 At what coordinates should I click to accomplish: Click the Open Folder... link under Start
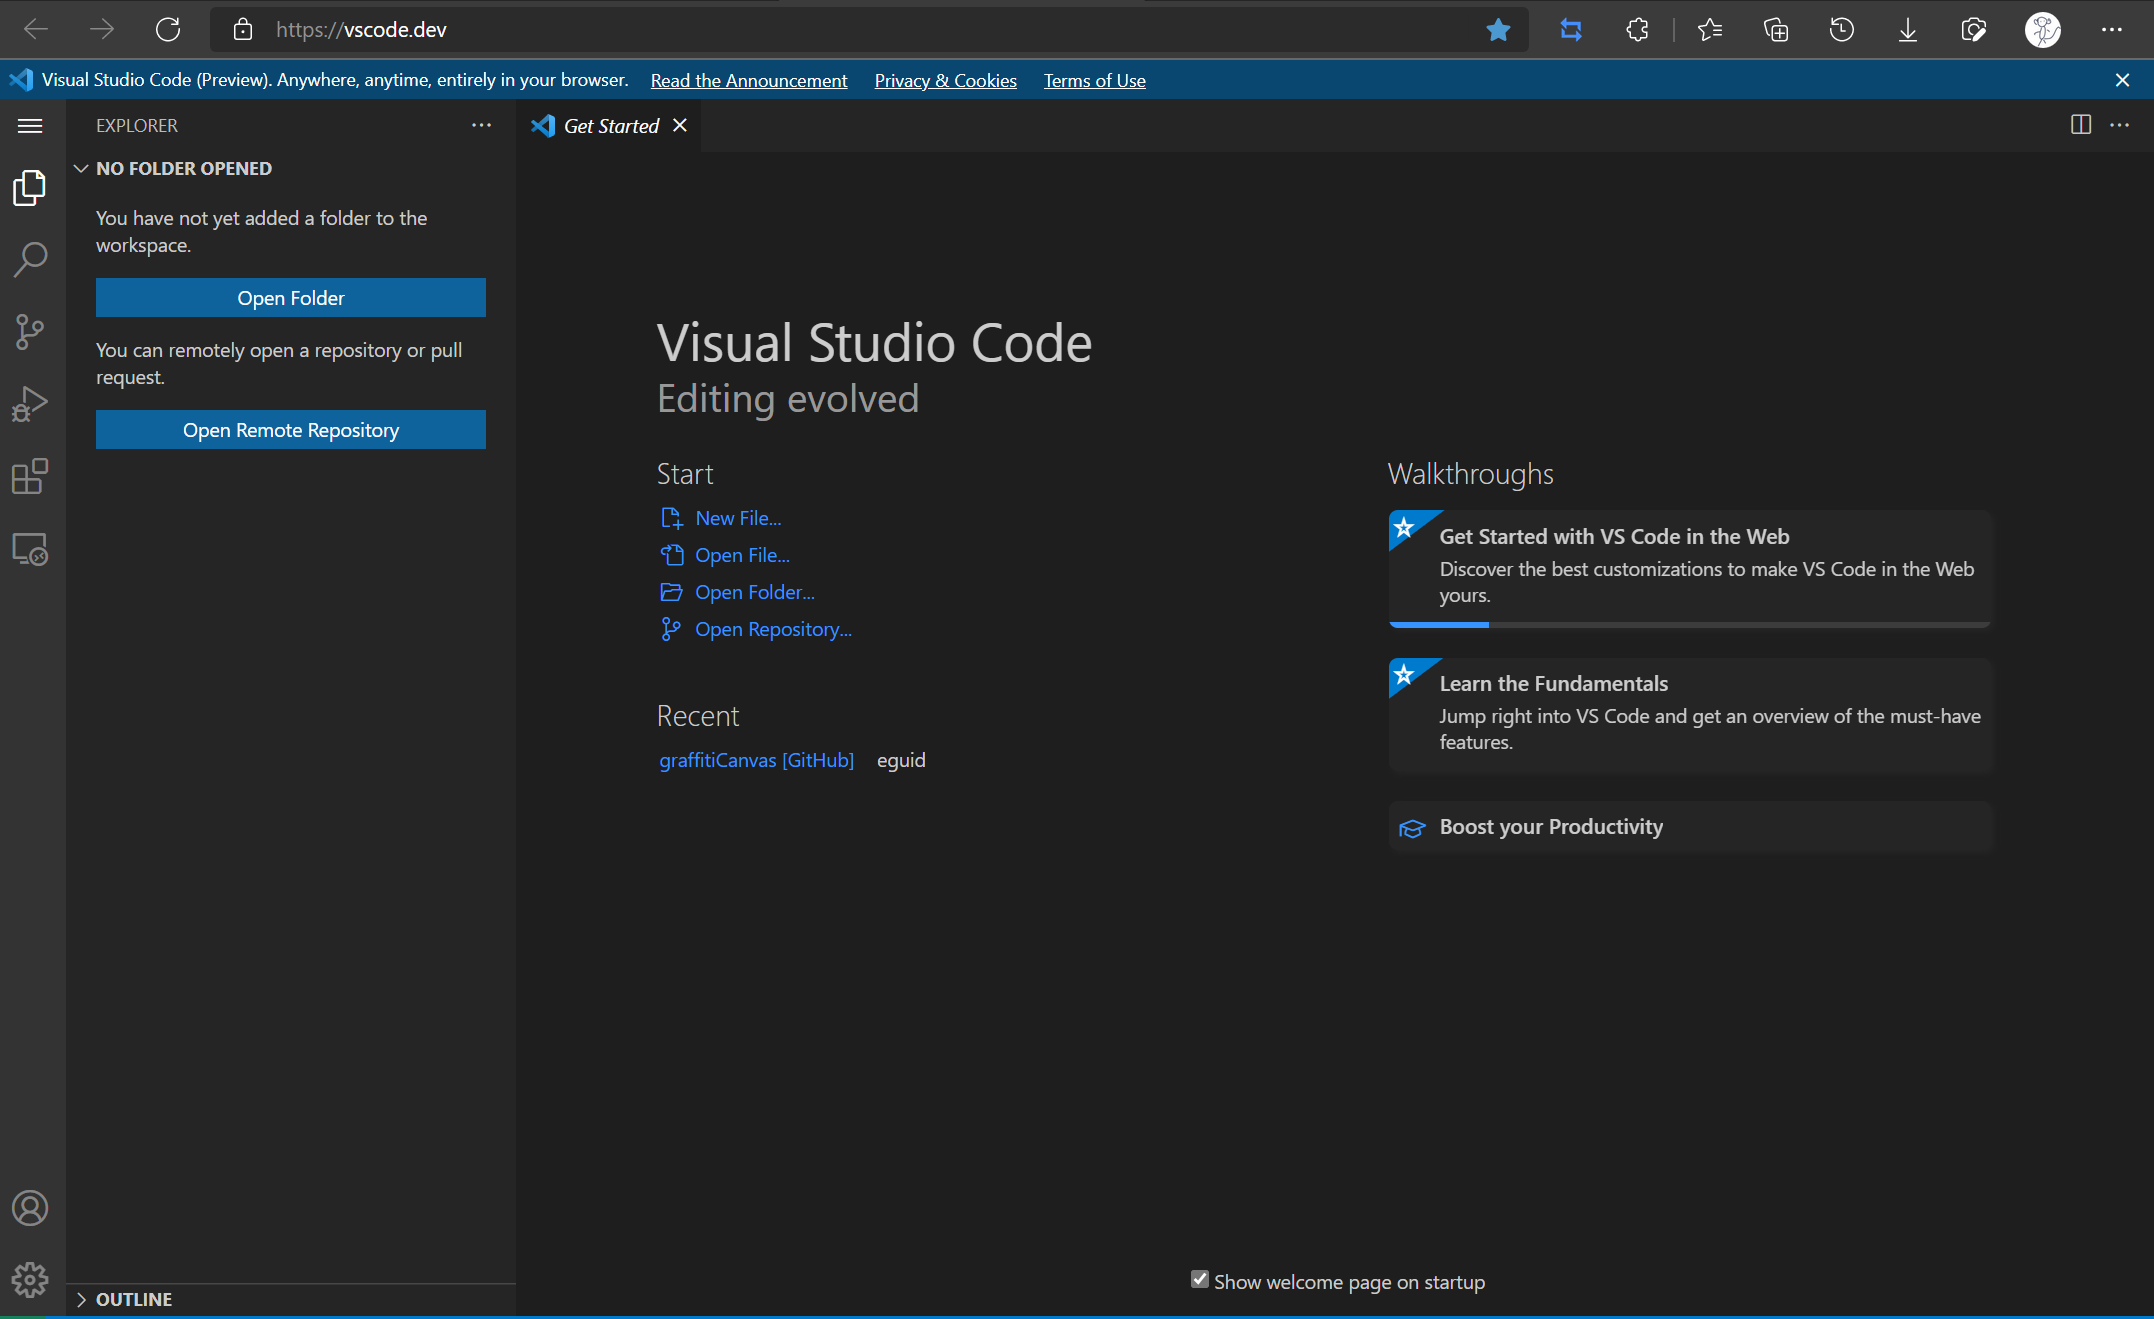pyautogui.click(x=755, y=592)
